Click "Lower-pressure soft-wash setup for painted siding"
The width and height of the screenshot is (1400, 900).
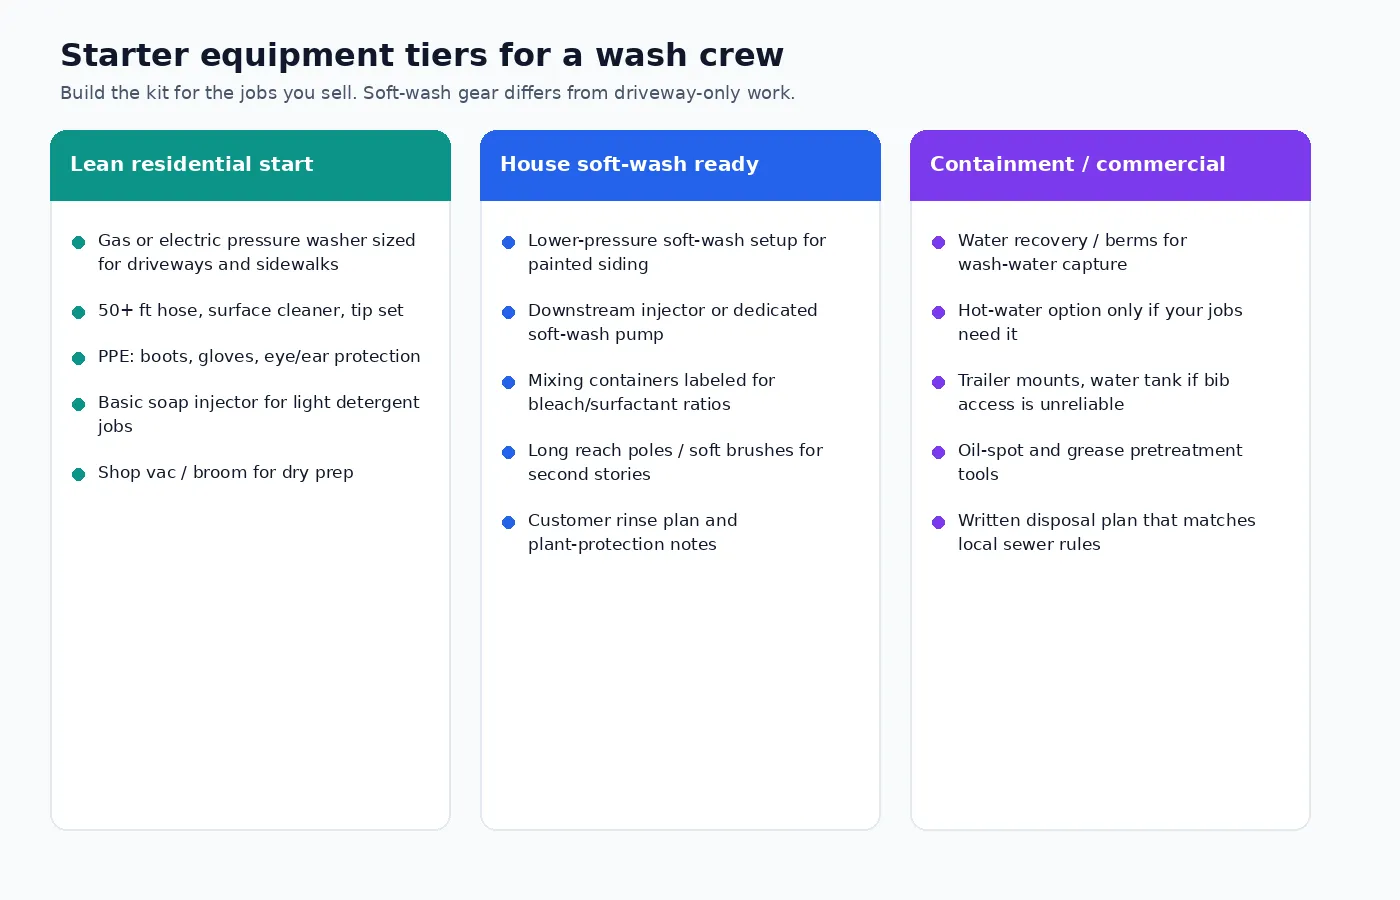coord(664,252)
